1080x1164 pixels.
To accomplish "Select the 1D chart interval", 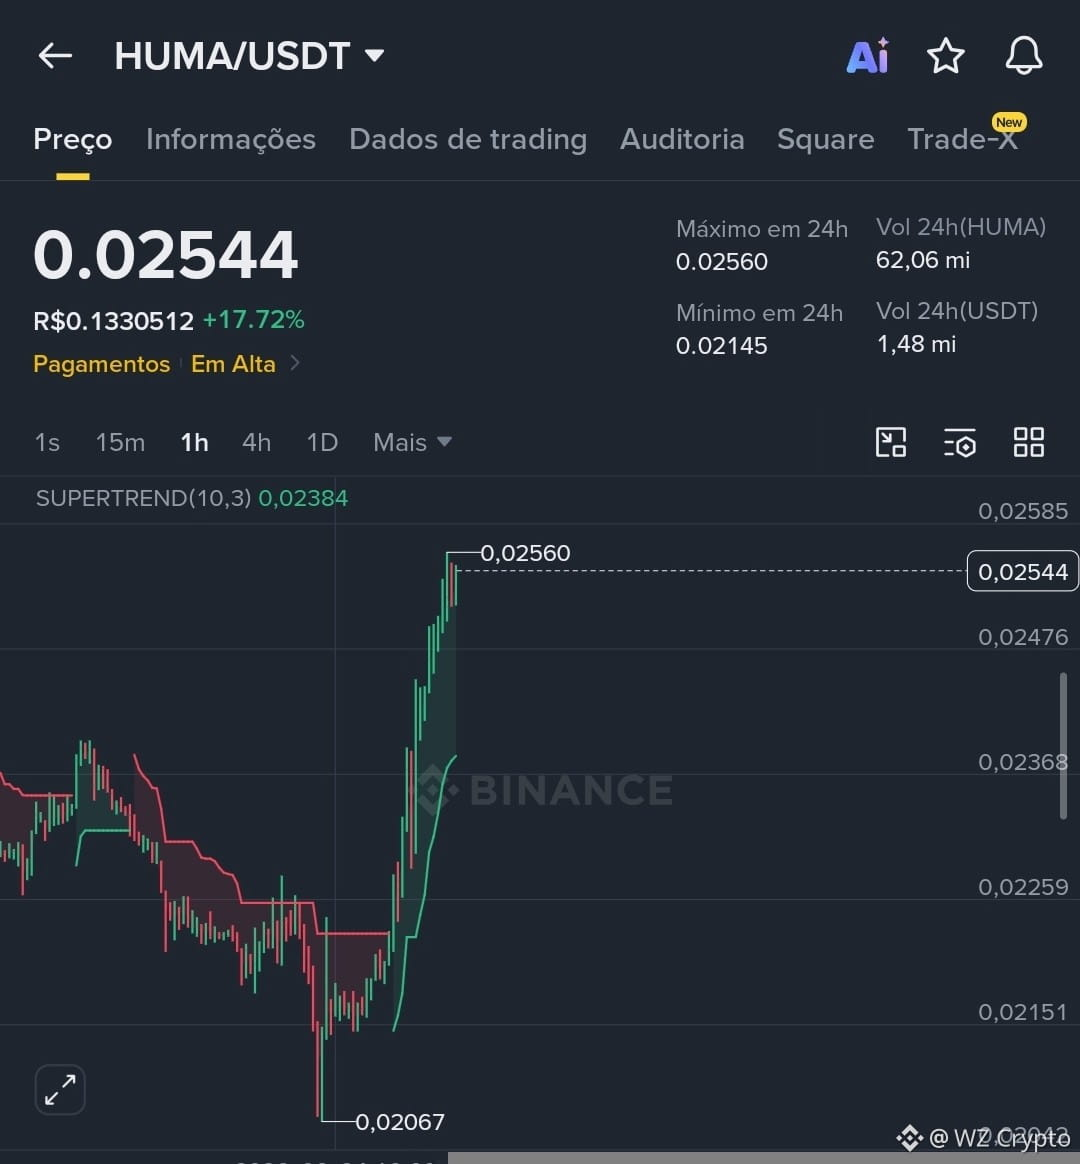I will (x=322, y=442).
